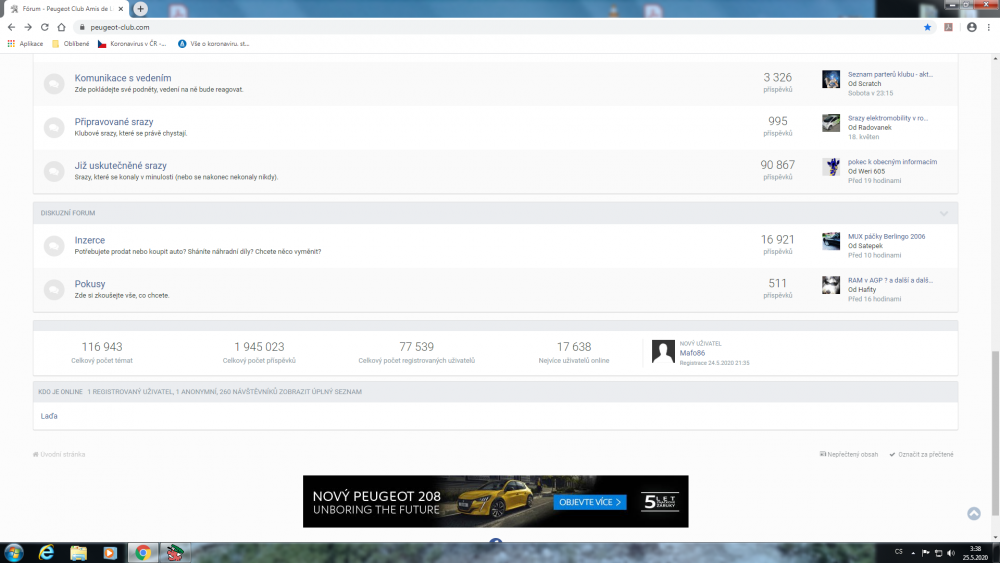The image size is (1000, 563).
Task: Open the Inzerce forum
Action: click(89, 240)
